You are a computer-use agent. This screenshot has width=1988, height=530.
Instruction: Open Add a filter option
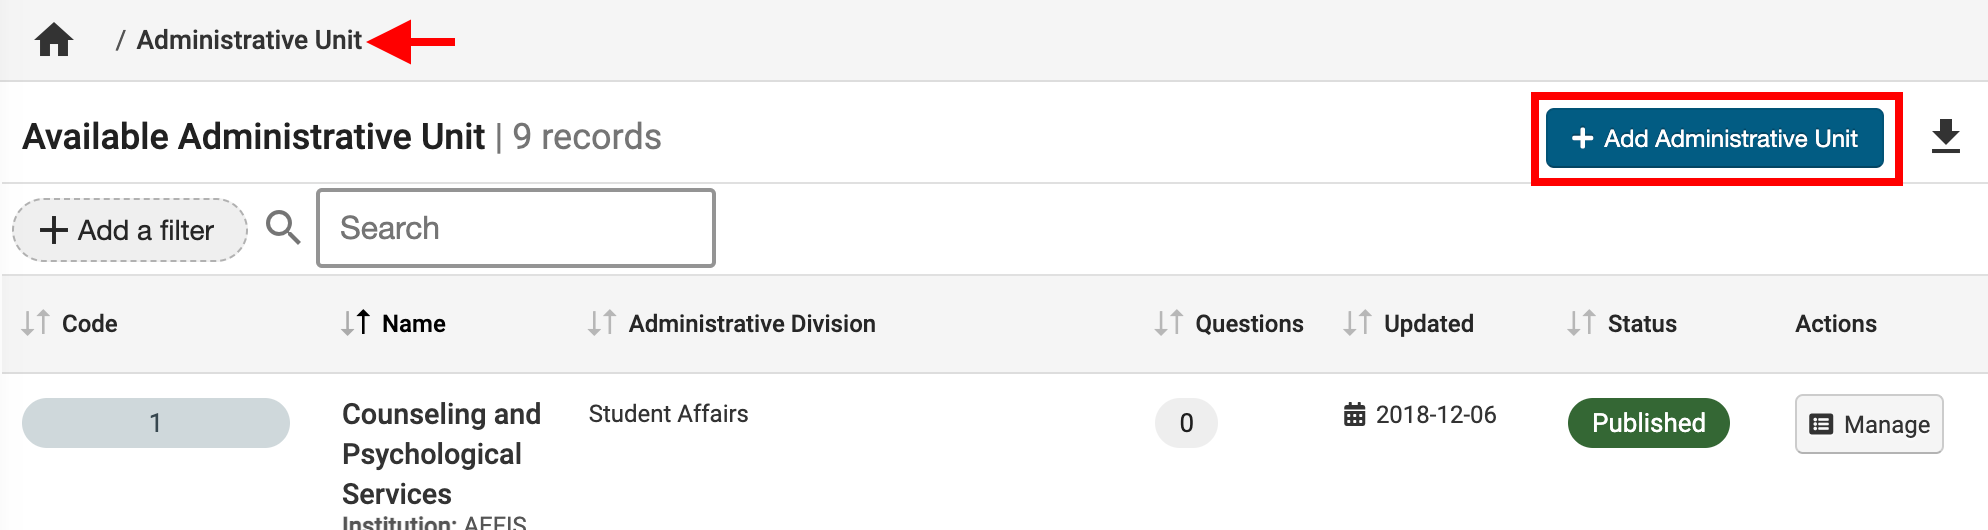pyautogui.click(x=129, y=230)
